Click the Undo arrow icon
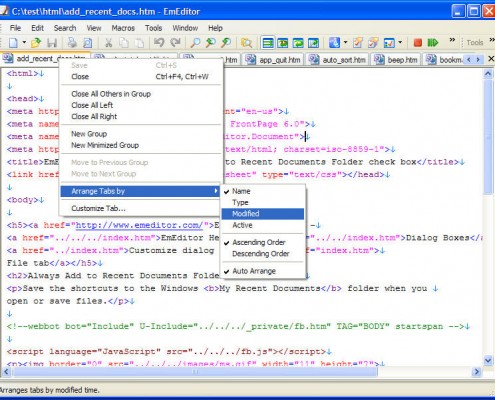Viewport: 495px width, 400px height. [159, 43]
